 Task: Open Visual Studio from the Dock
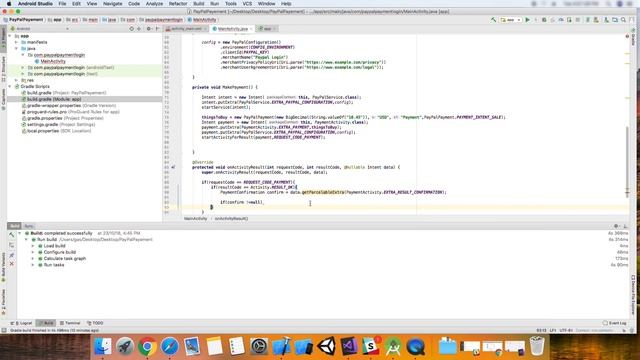click(x=348, y=347)
